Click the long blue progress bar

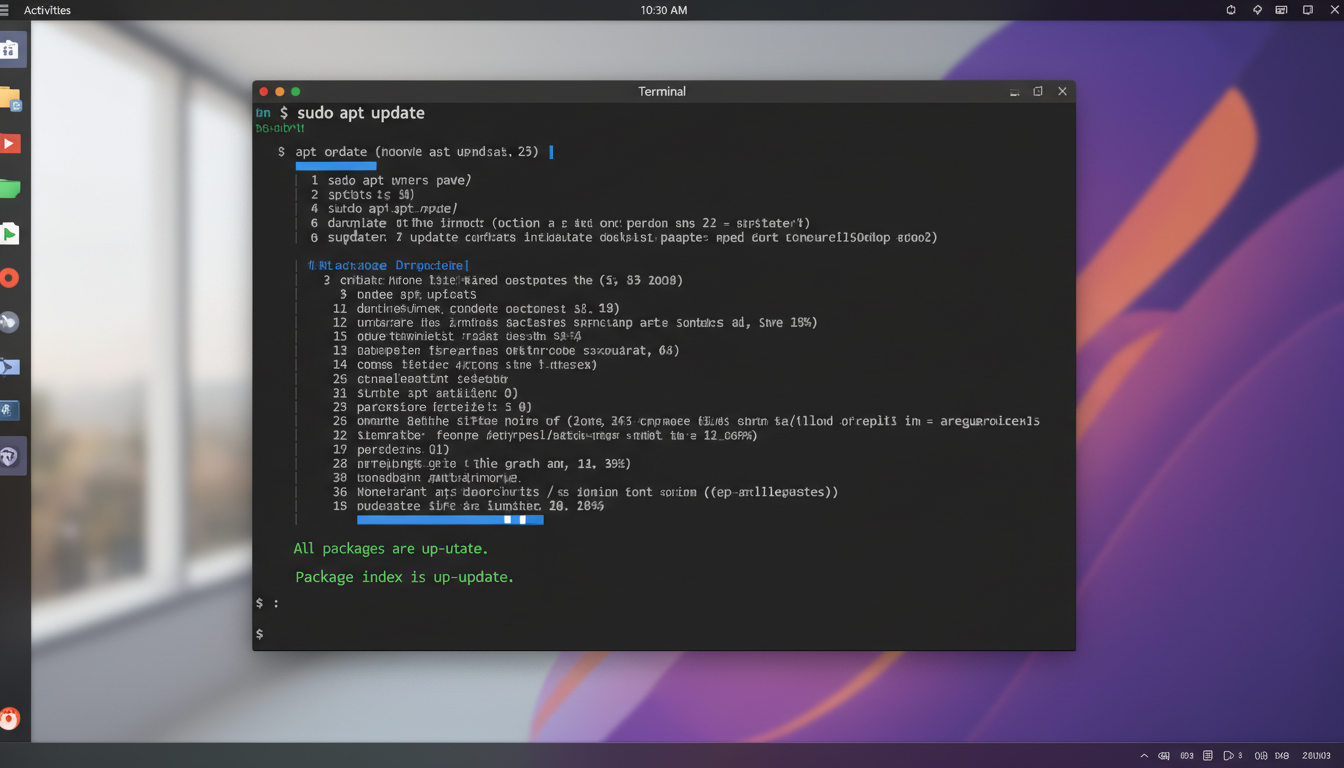(x=450, y=520)
